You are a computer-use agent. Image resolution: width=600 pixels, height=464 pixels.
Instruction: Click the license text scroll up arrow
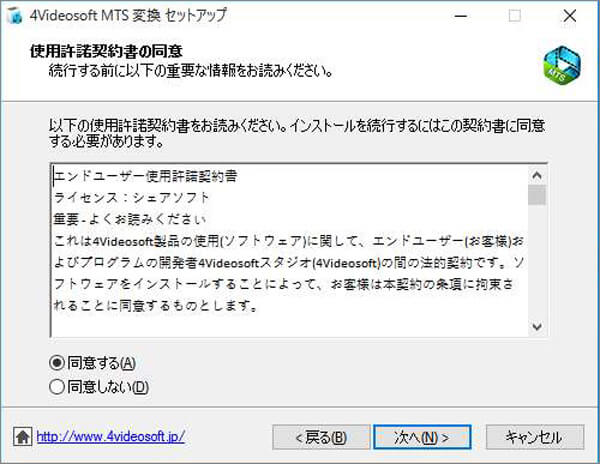[537, 176]
